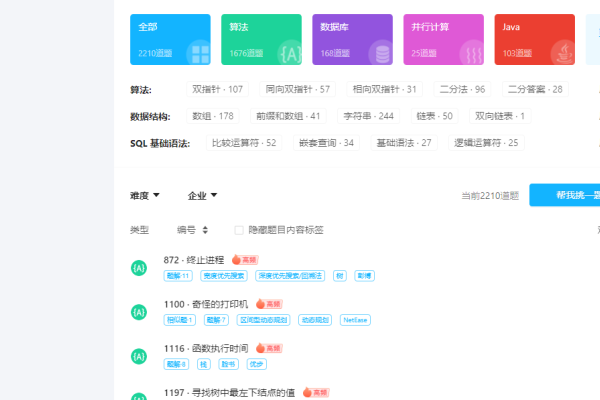Screen dimensions: 600x400
Task: Filter by 基础语法 · 27 tag
Action: [x=404, y=143]
